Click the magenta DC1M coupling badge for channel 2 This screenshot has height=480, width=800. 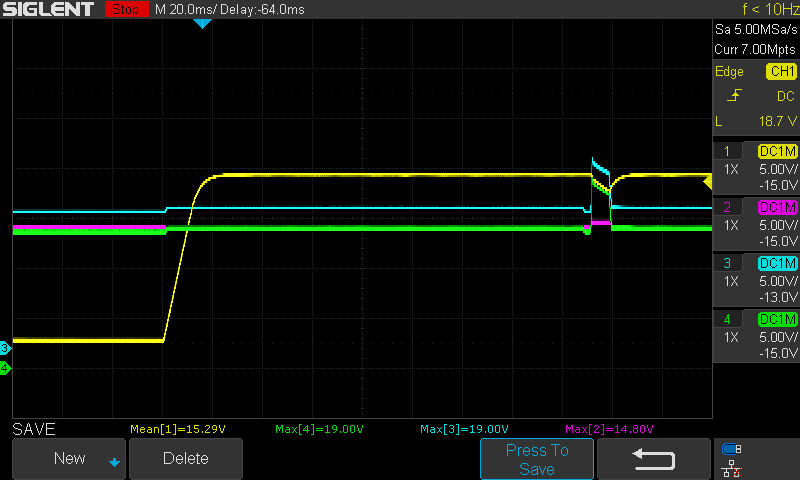(x=778, y=207)
